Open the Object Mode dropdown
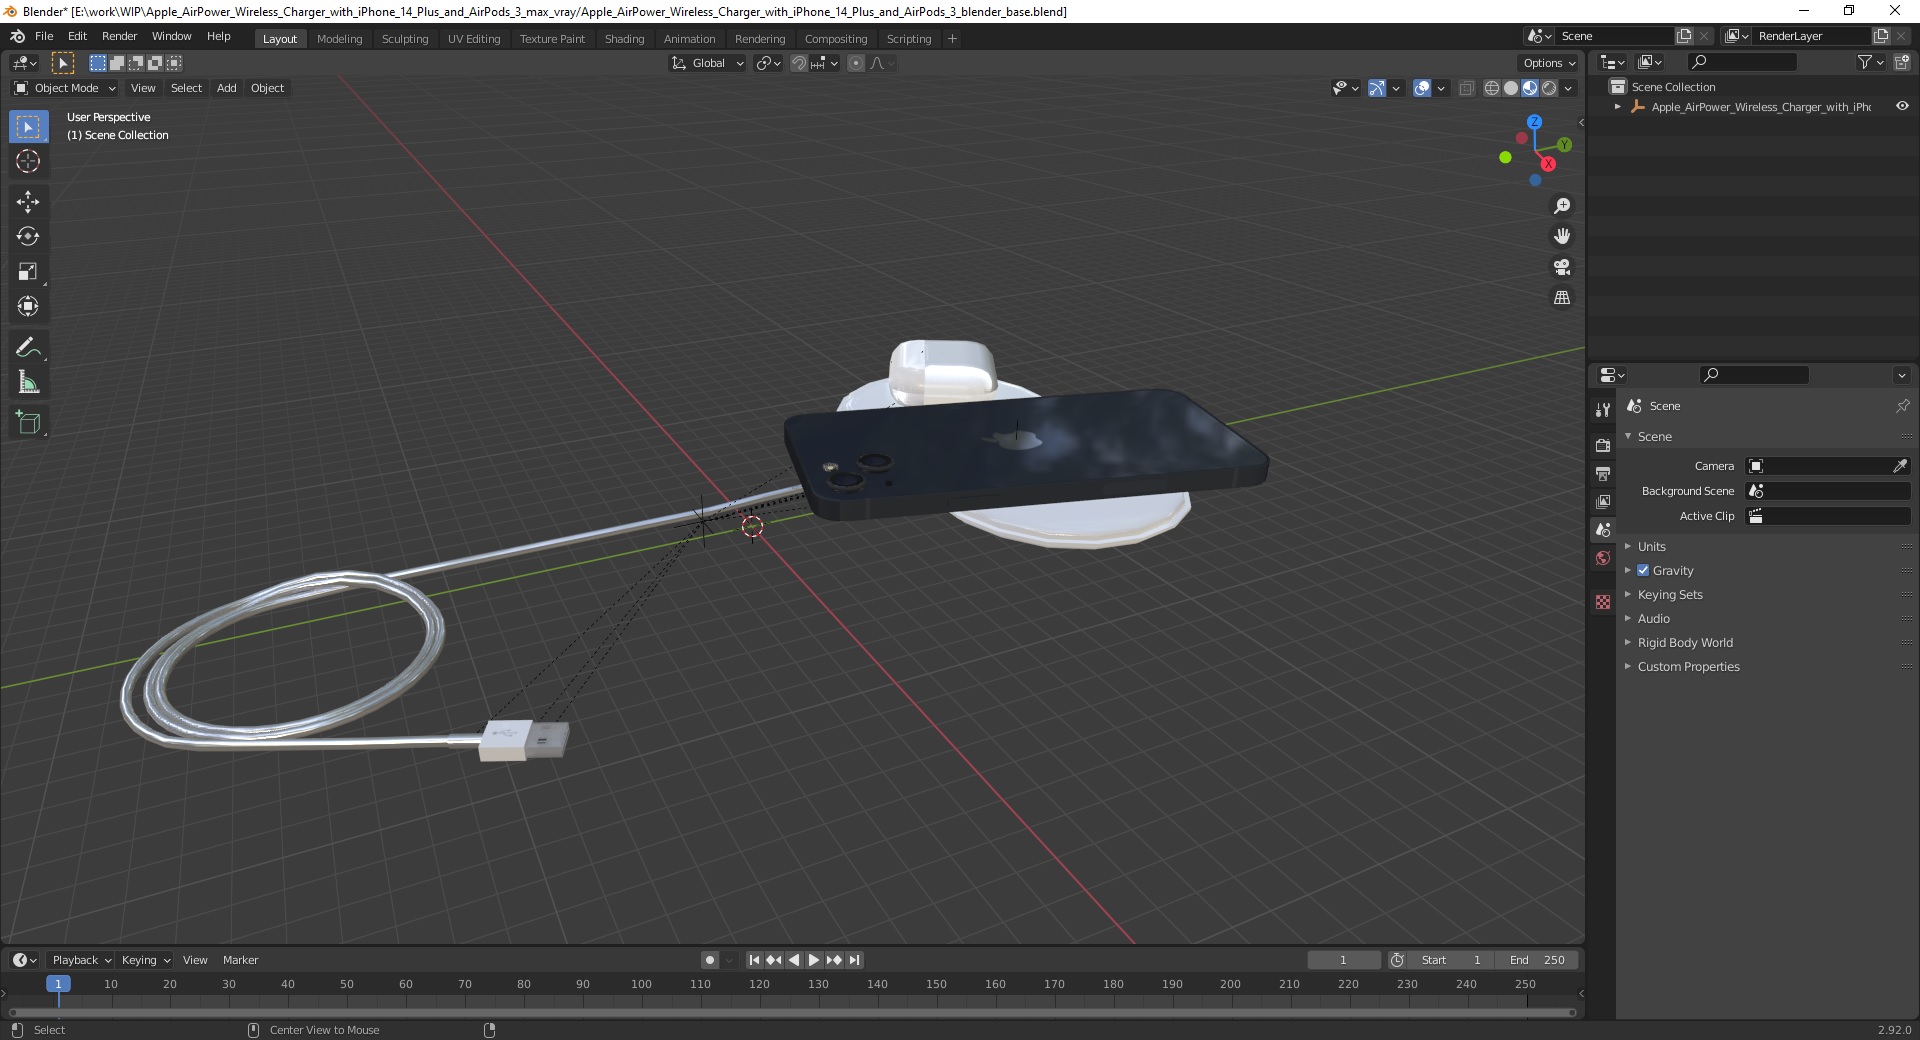This screenshot has height=1040, width=1920. click(x=65, y=88)
